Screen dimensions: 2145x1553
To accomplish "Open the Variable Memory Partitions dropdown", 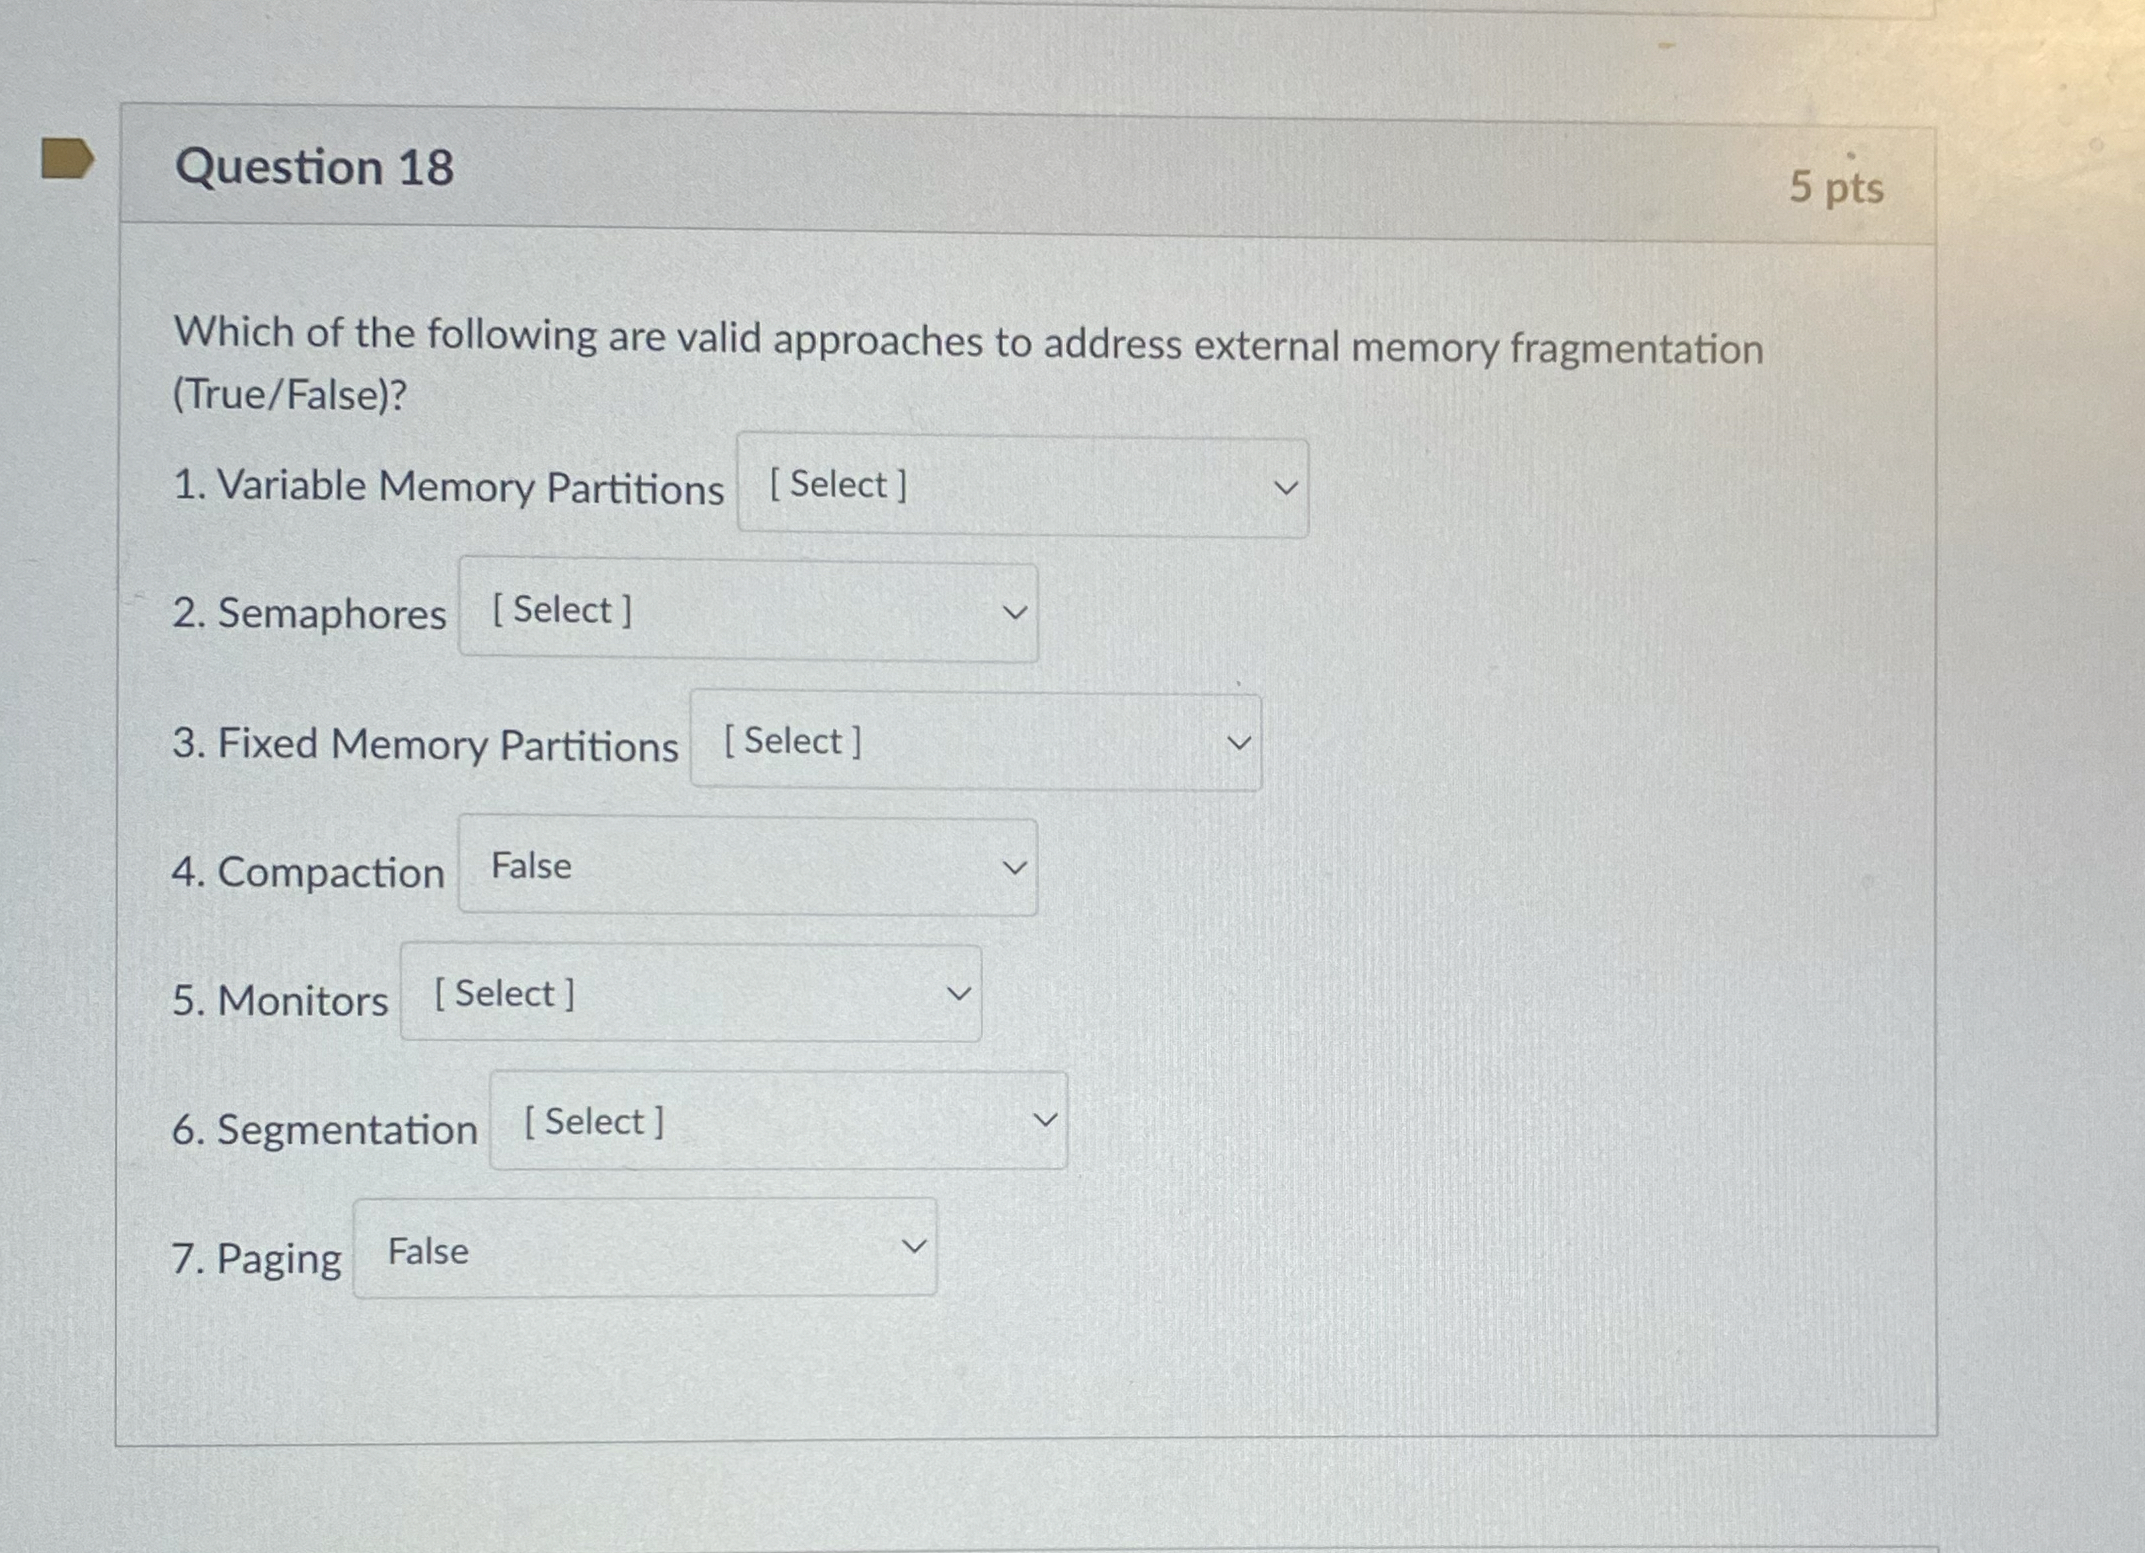I will [x=1020, y=487].
